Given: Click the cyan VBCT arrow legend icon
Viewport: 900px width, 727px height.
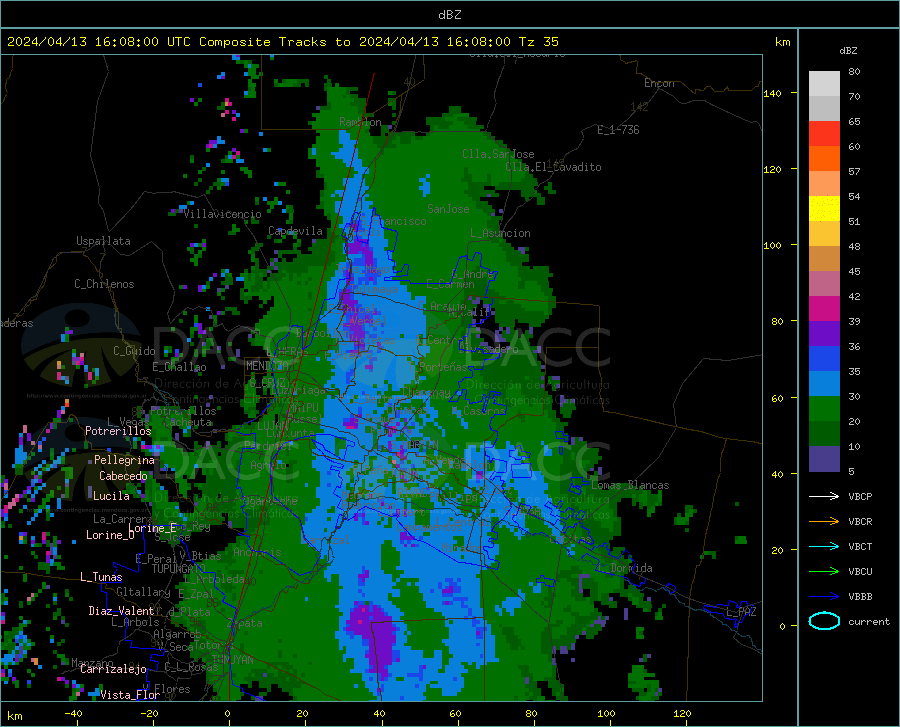Looking at the screenshot, I should click(824, 546).
